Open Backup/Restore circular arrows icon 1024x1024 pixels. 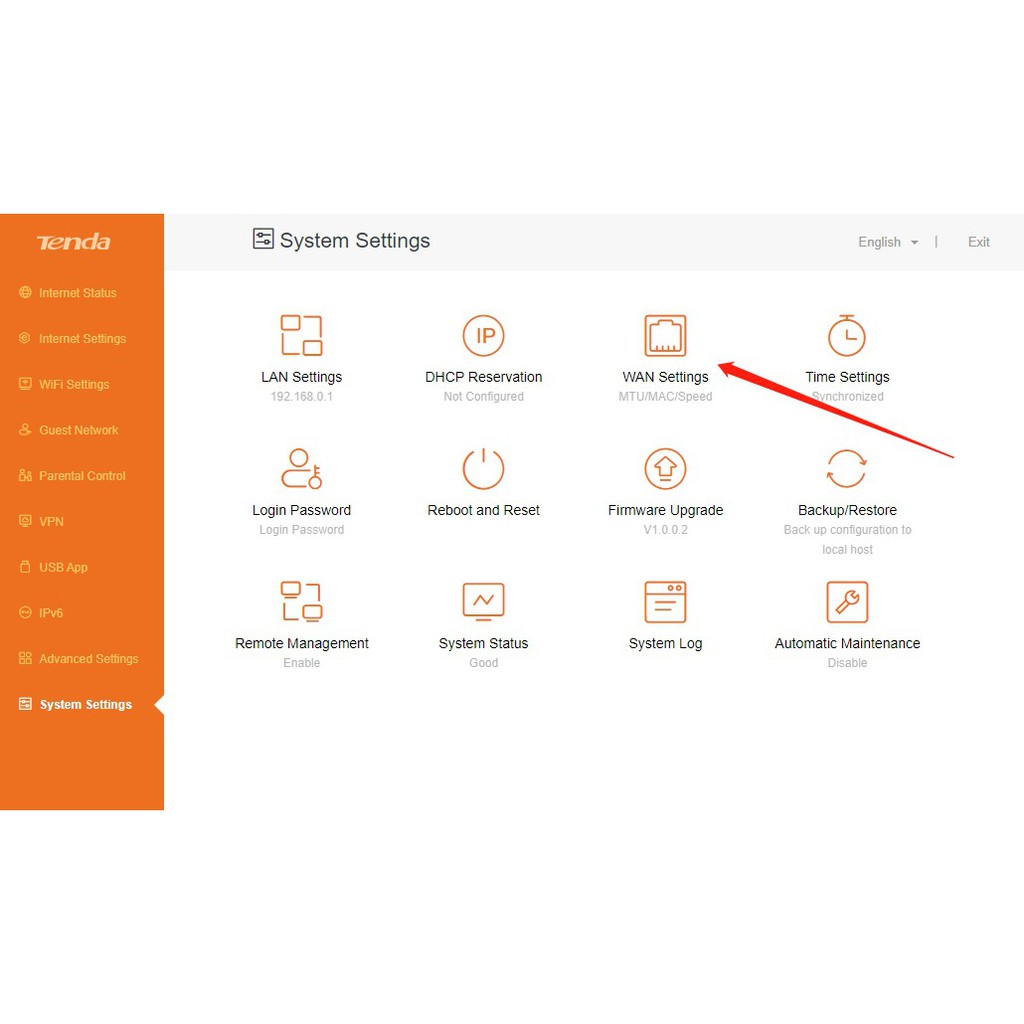click(847, 468)
